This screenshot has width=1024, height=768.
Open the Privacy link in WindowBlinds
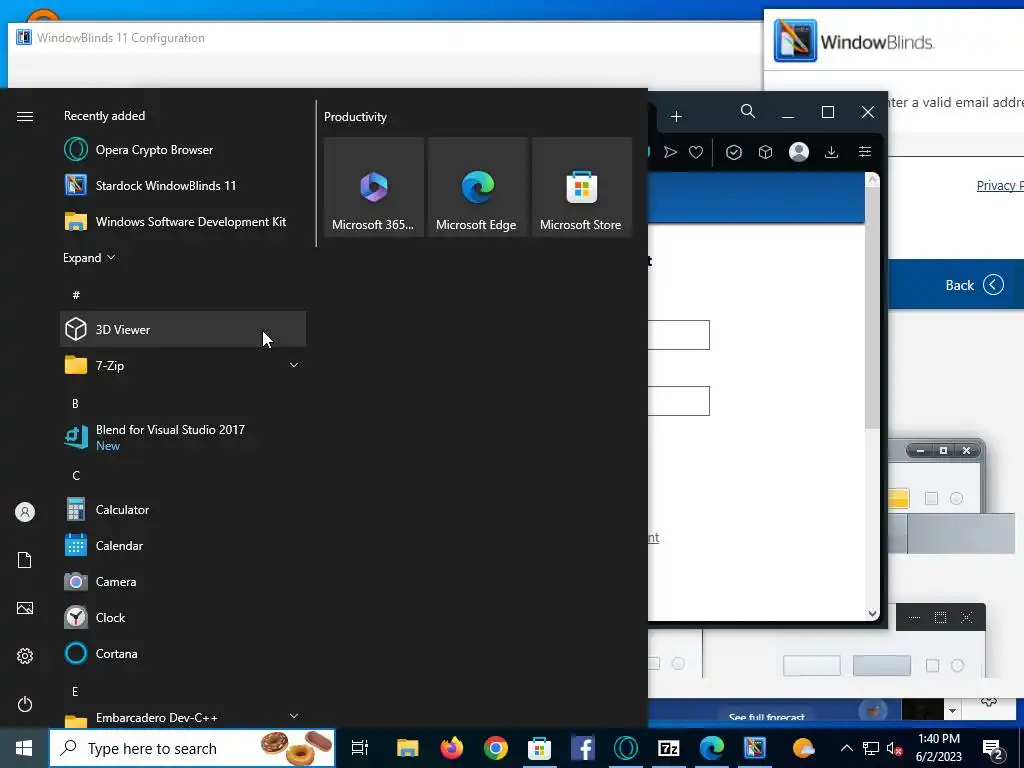pyautogui.click(x=999, y=185)
